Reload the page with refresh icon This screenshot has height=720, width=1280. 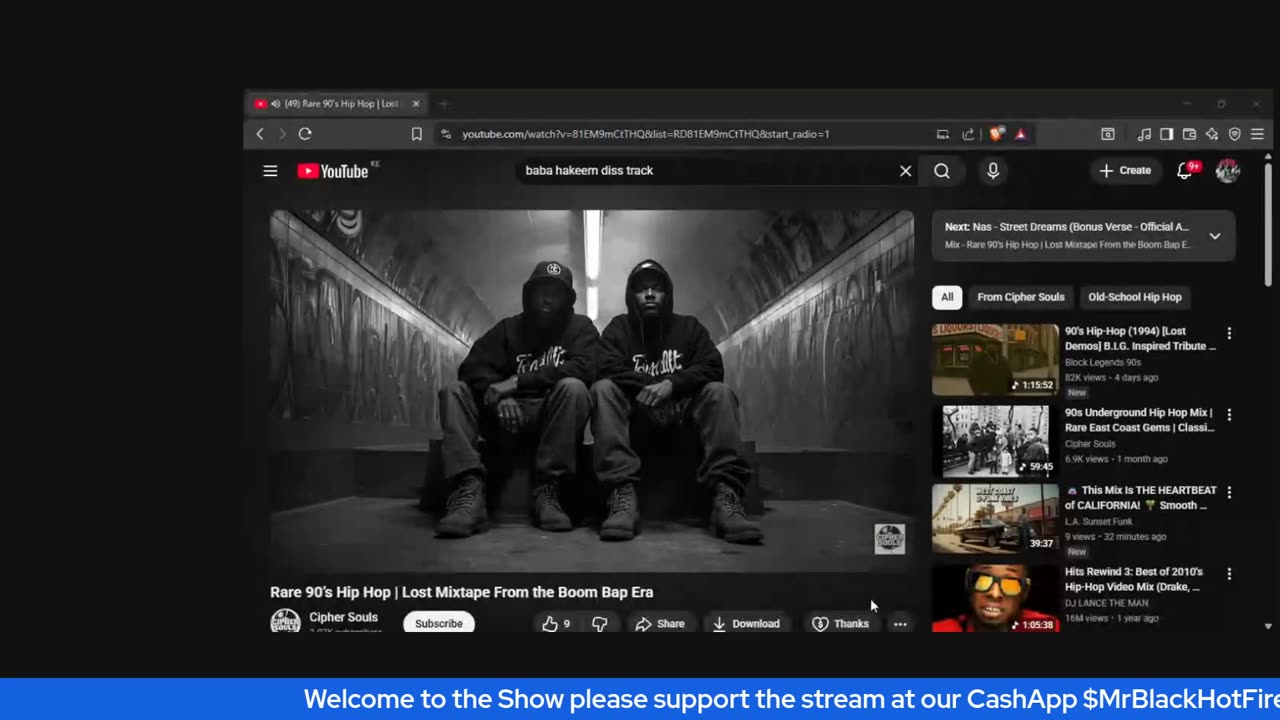305,134
